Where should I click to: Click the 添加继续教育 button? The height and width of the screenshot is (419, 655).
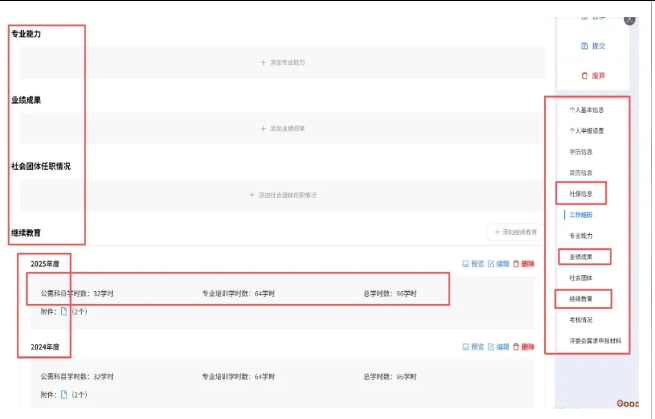click(515, 231)
